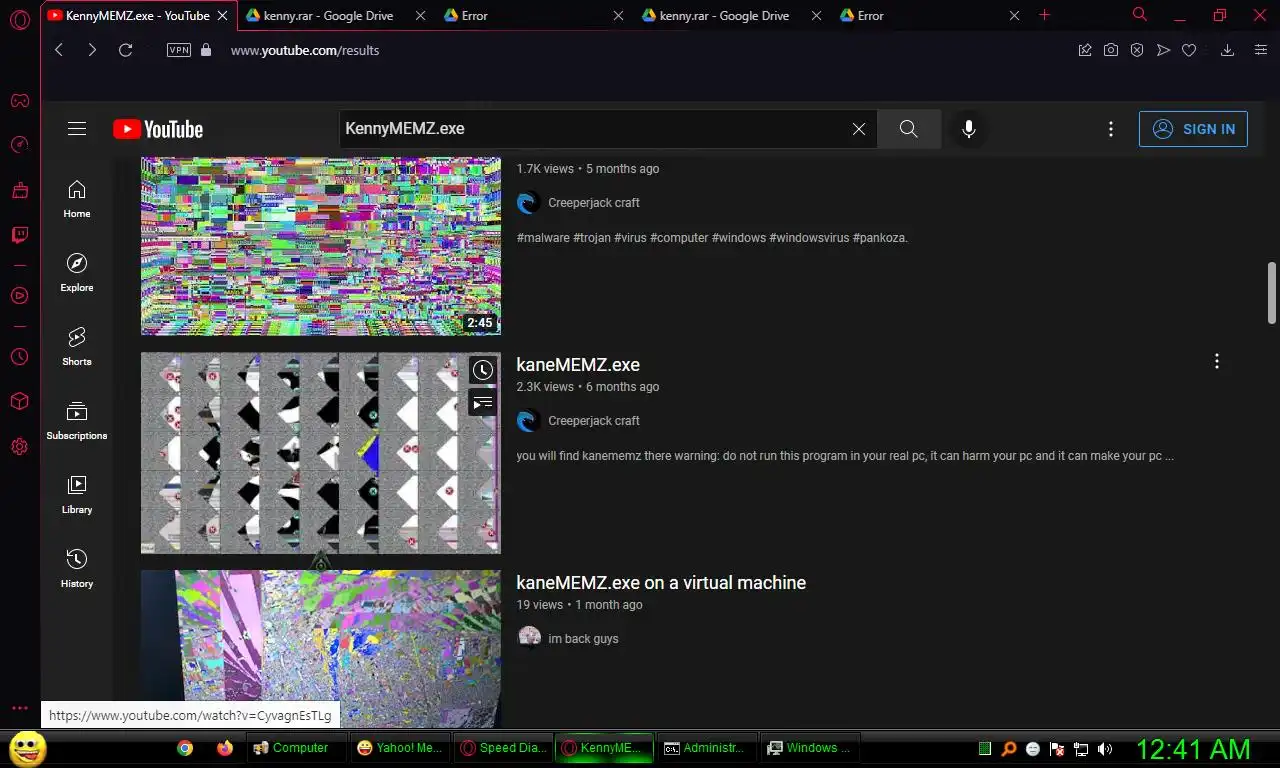Image resolution: width=1280 pixels, height=768 pixels.
Task: Go to YouTube Home in sidebar
Action: pos(77,199)
